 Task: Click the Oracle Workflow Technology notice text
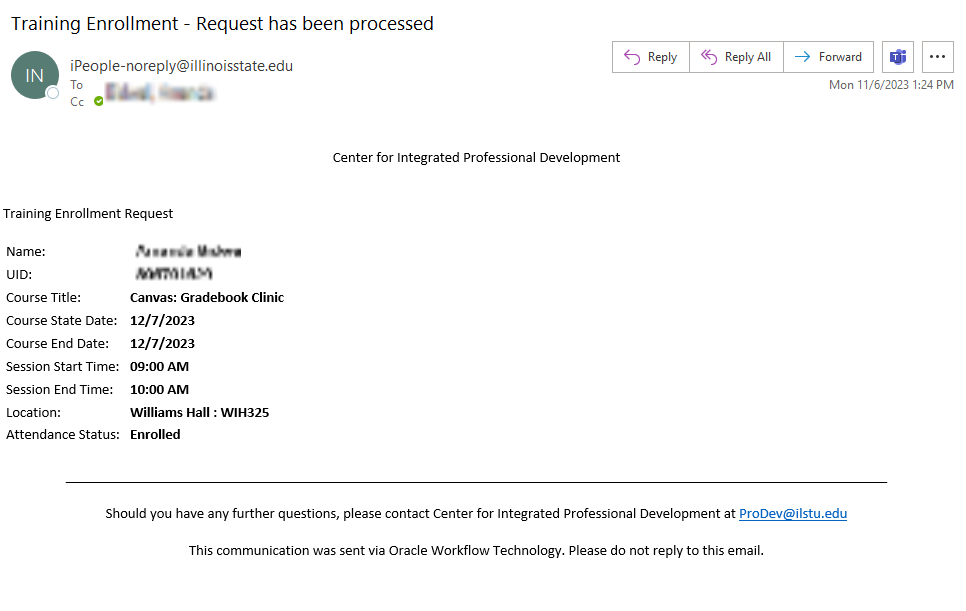coord(476,550)
